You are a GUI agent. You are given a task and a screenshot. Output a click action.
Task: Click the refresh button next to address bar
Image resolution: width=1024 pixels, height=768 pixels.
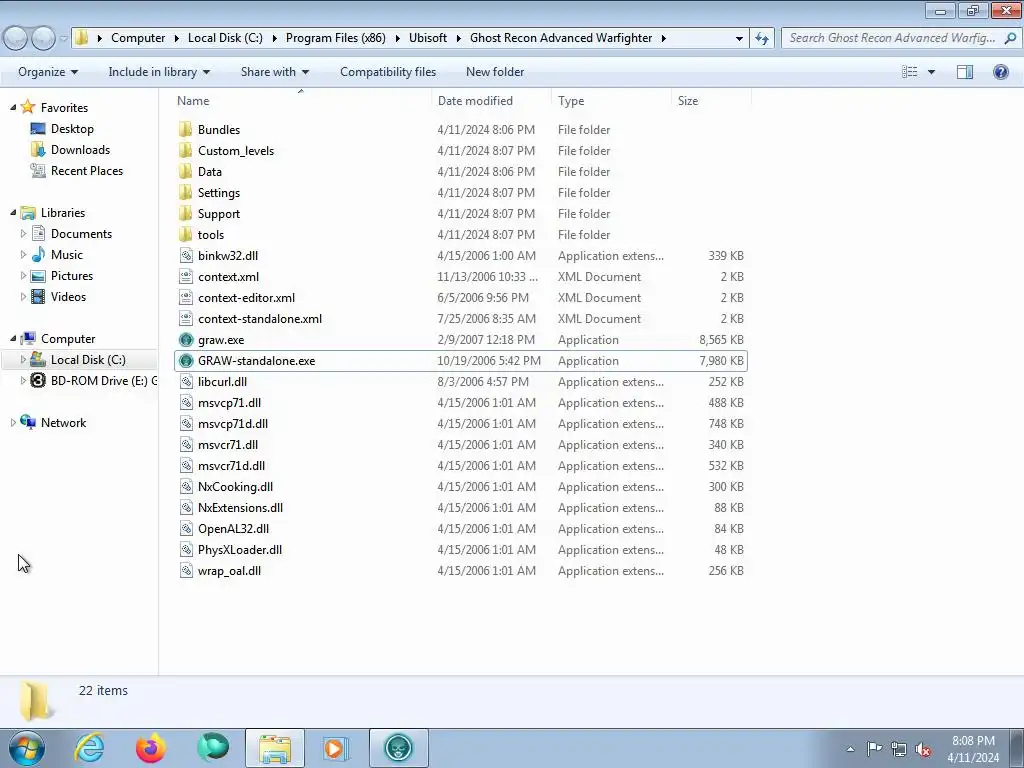coord(761,38)
